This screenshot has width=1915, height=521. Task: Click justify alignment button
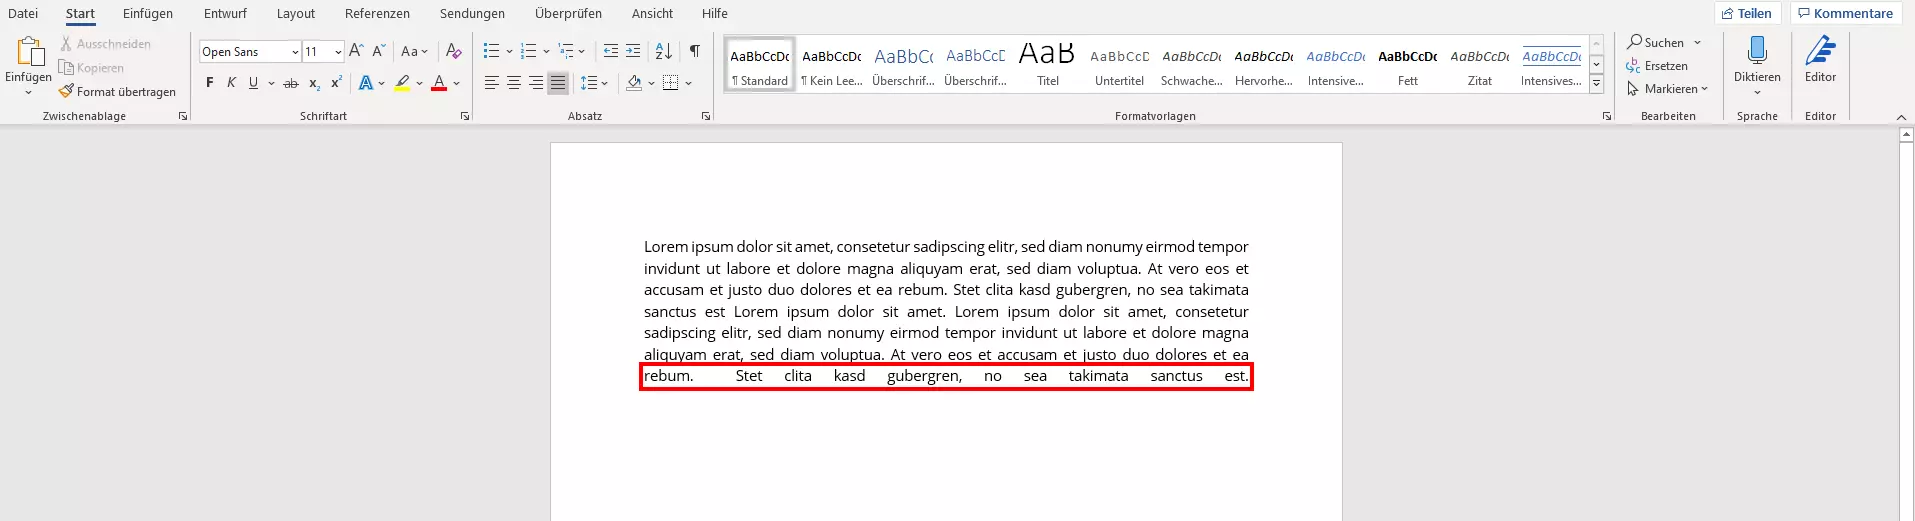pyautogui.click(x=558, y=83)
